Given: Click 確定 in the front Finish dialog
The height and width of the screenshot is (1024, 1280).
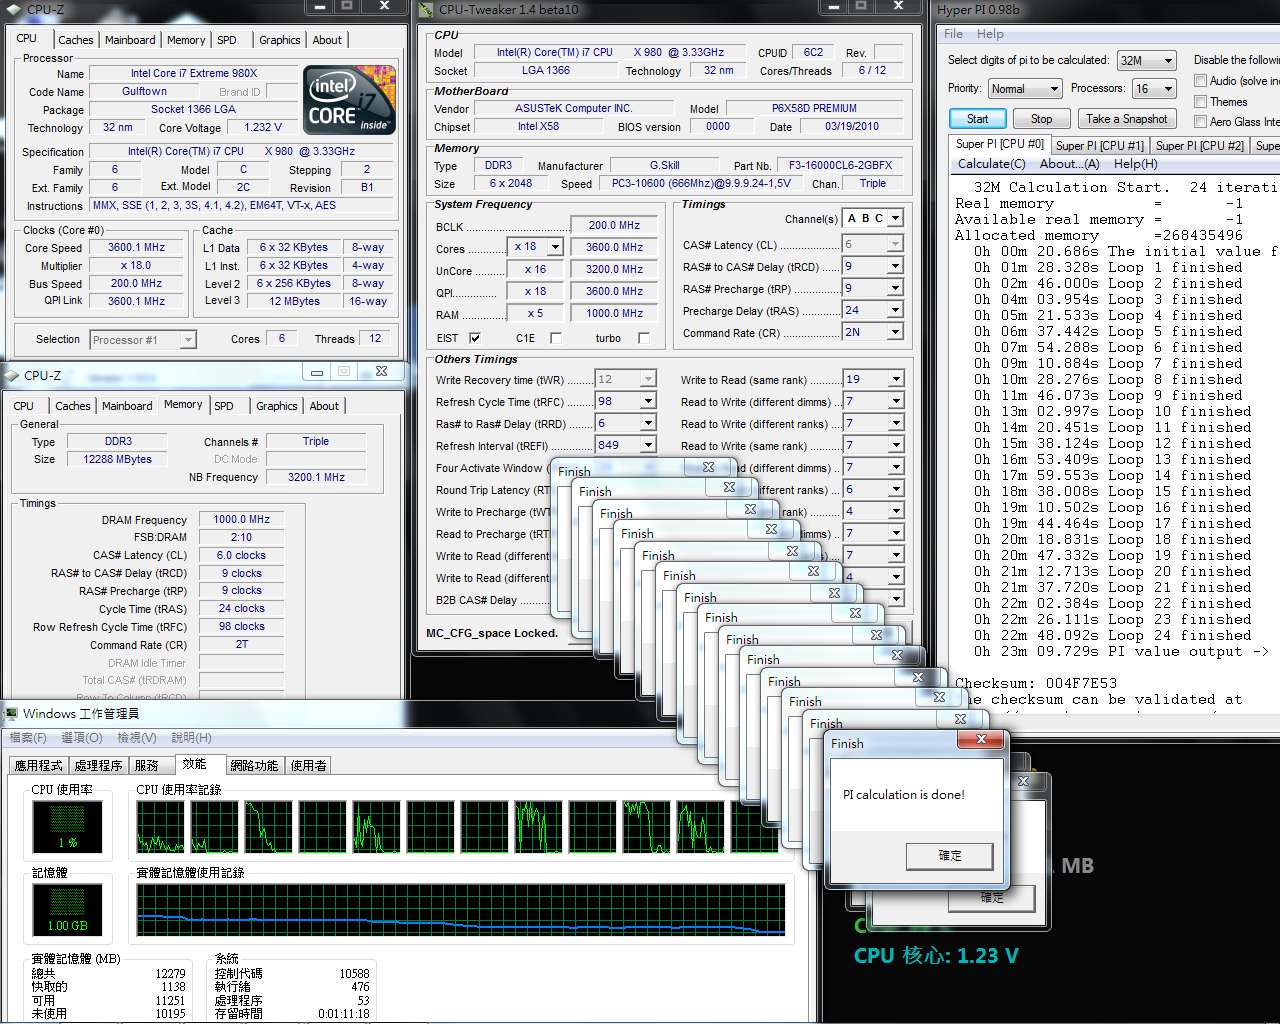Looking at the screenshot, I should (x=950, y=856).
